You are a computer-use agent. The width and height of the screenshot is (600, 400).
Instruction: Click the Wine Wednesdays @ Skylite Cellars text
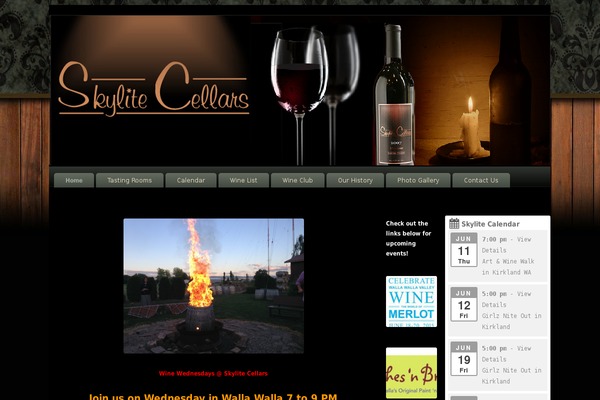coord(213,373)
